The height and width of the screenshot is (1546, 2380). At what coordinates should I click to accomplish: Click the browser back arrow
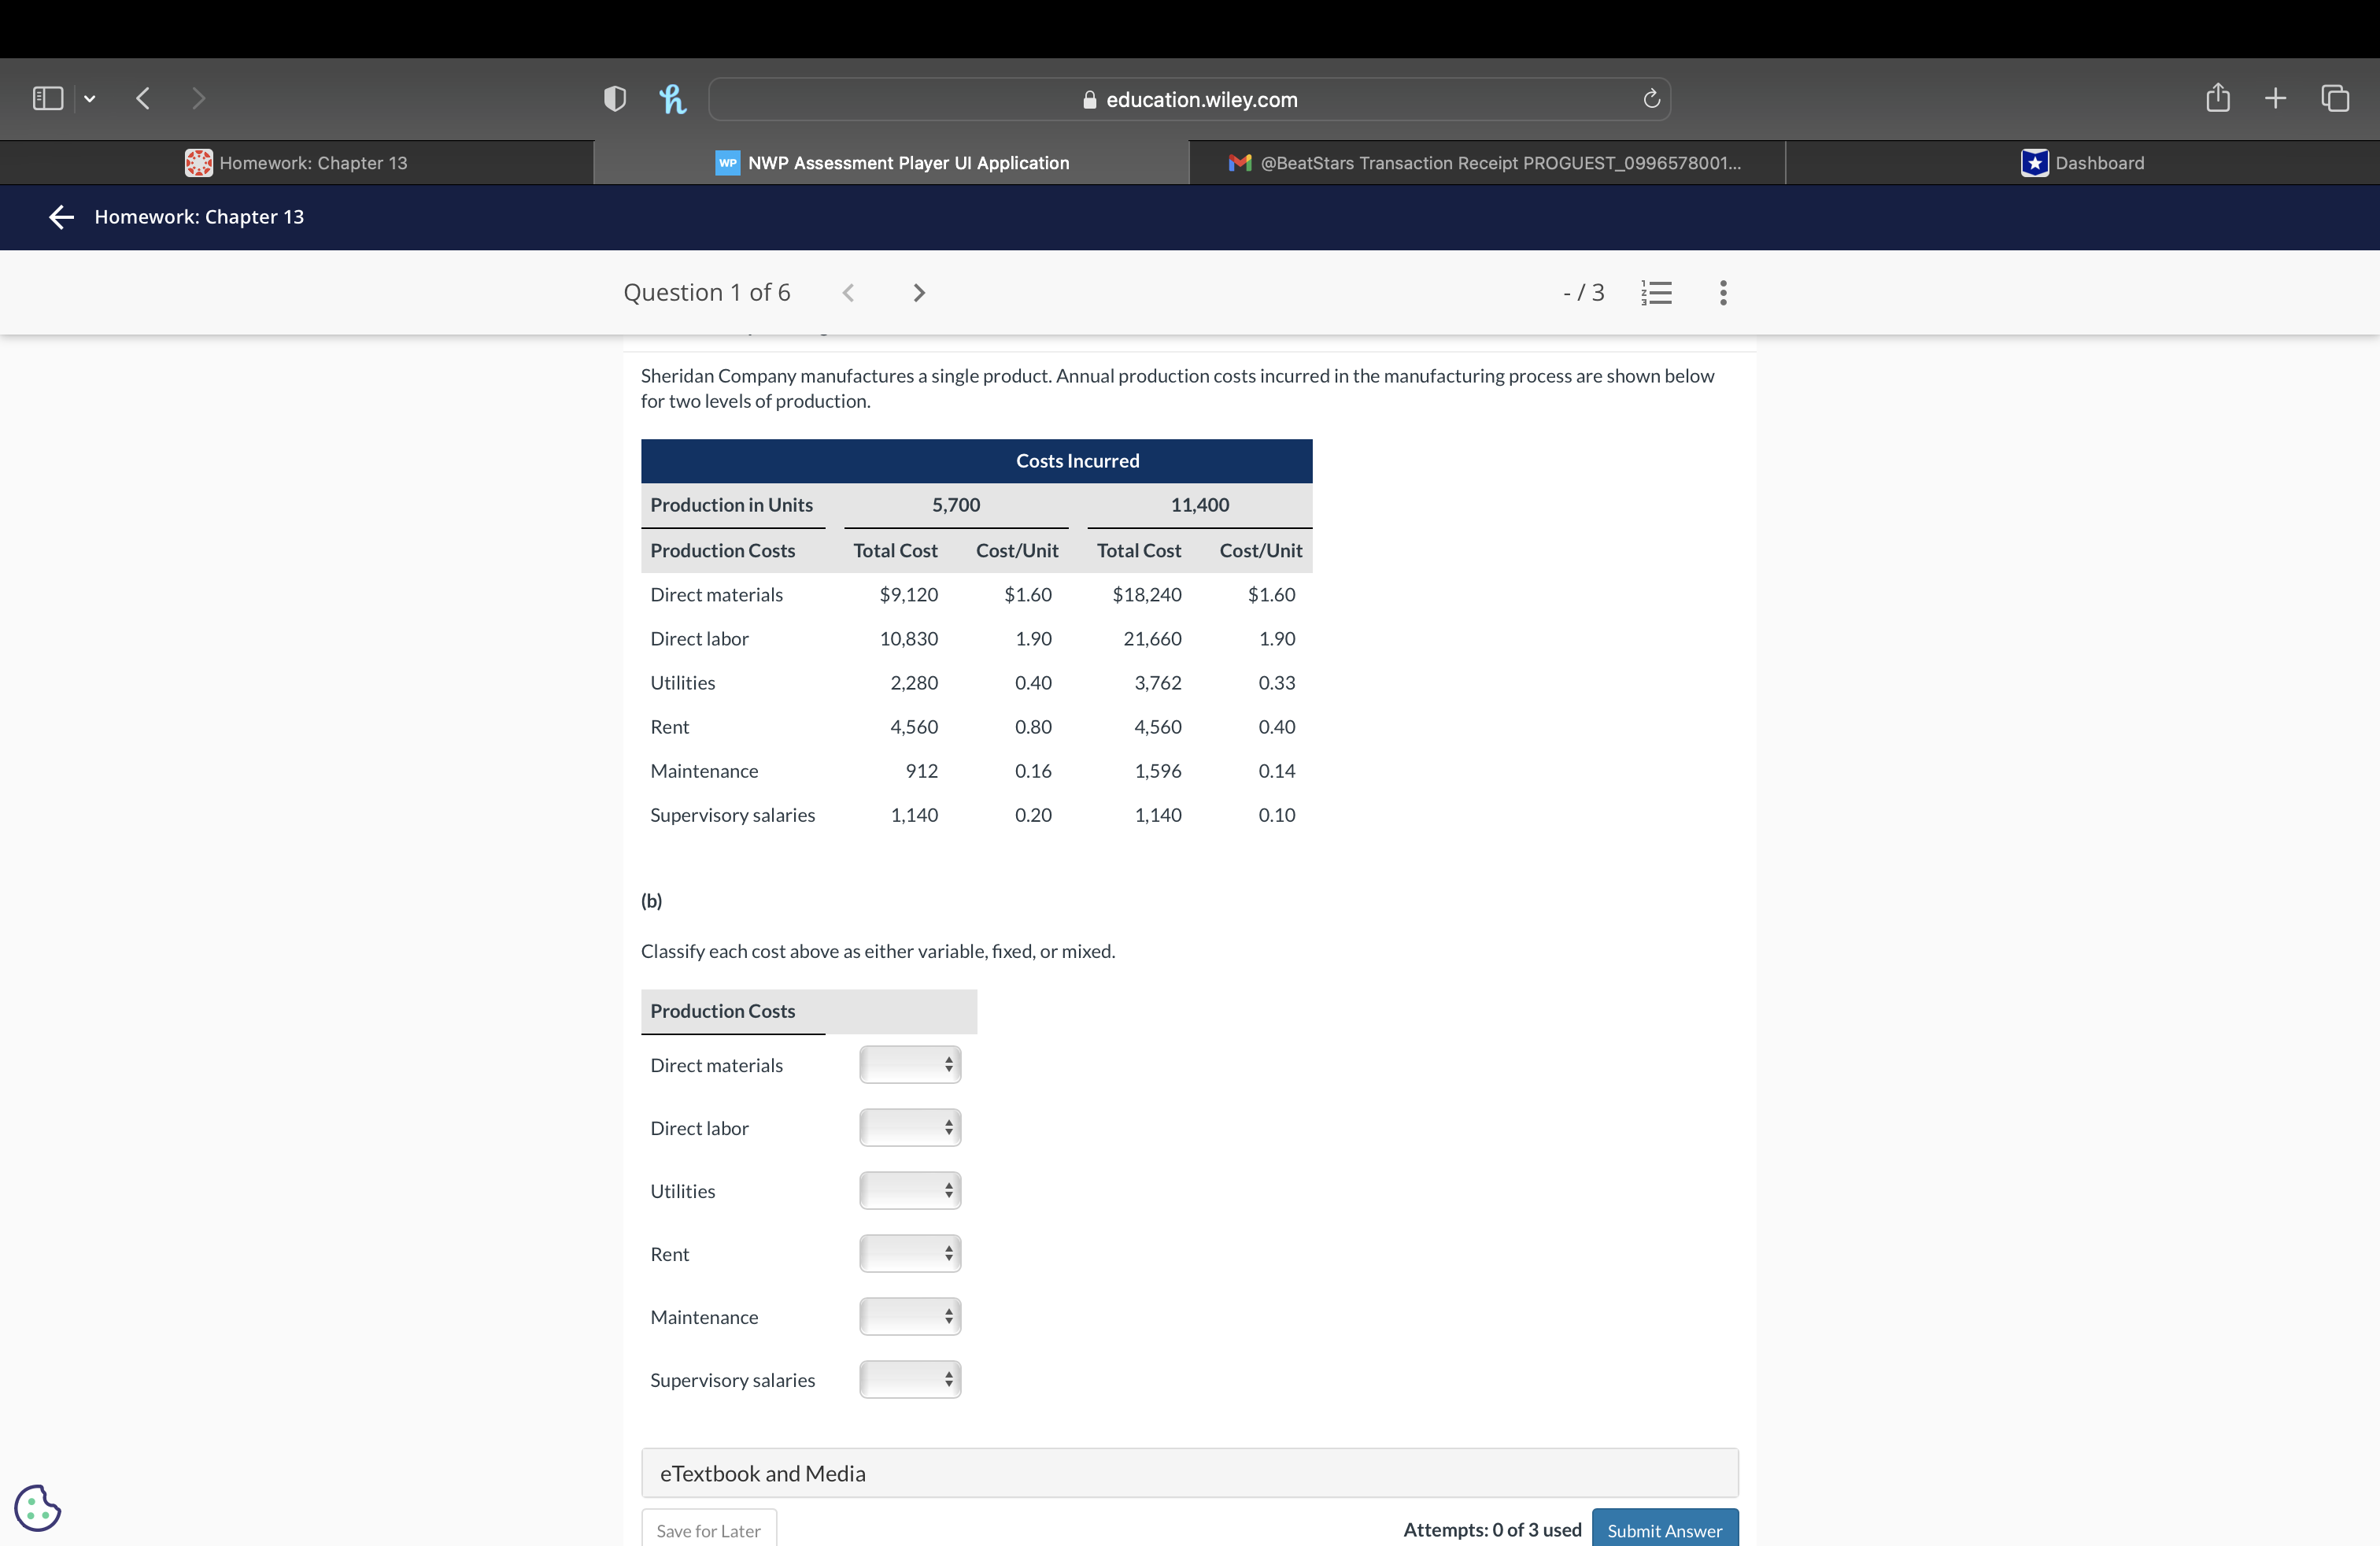tap(143, 98)
